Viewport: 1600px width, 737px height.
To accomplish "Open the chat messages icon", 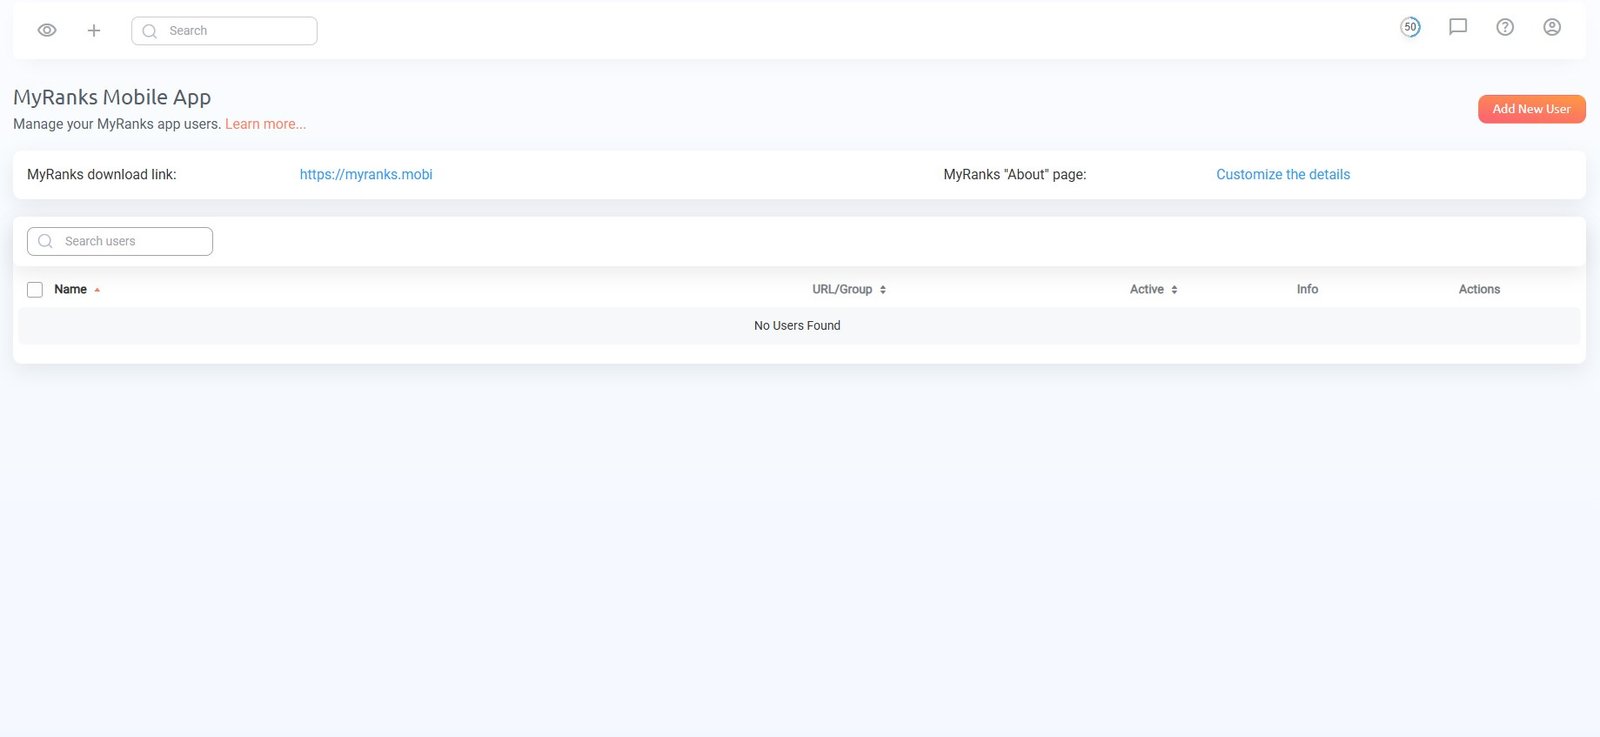I will tap(1458, 27).
